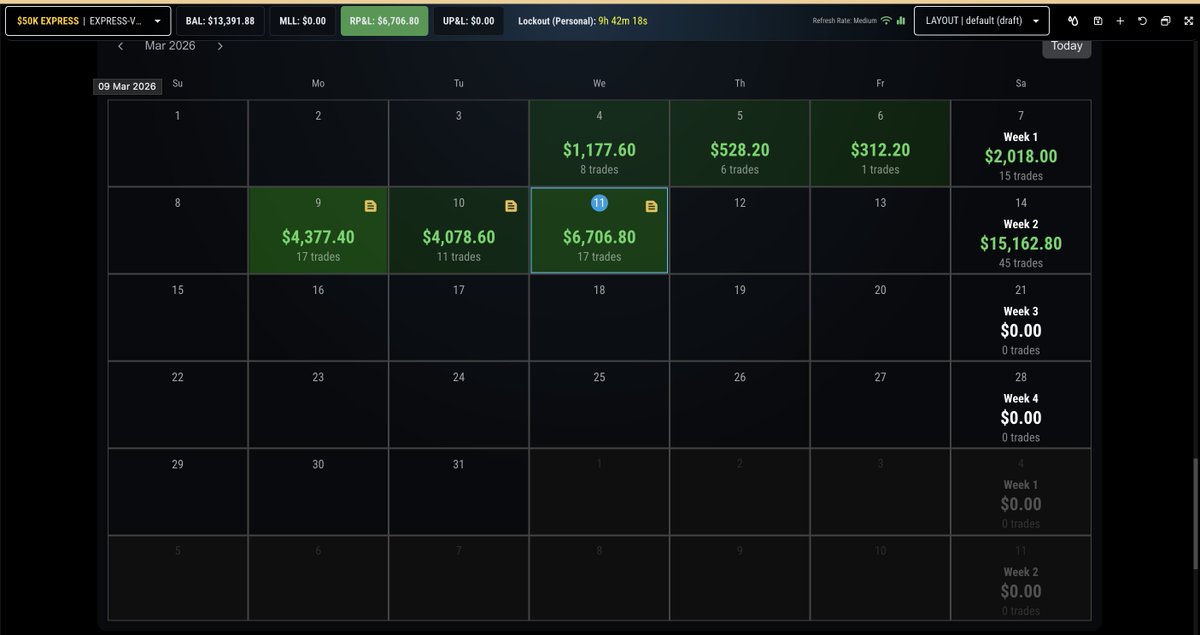Screen dimensions: 1200x635
Task: Go to next month with right chevron
Action: 220,46
